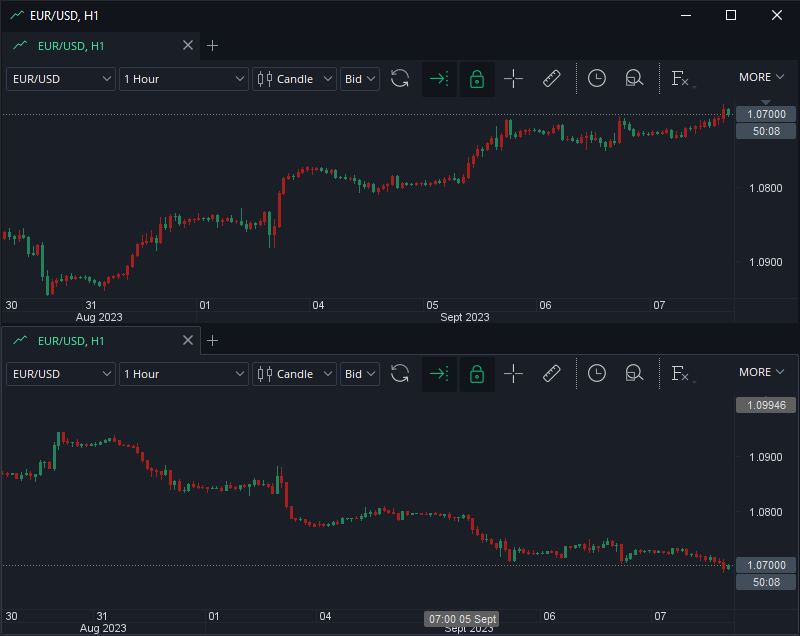Open the clock history icon in bottom chart
The width and height of the screenshot is (800, 636).
(596, 373)
